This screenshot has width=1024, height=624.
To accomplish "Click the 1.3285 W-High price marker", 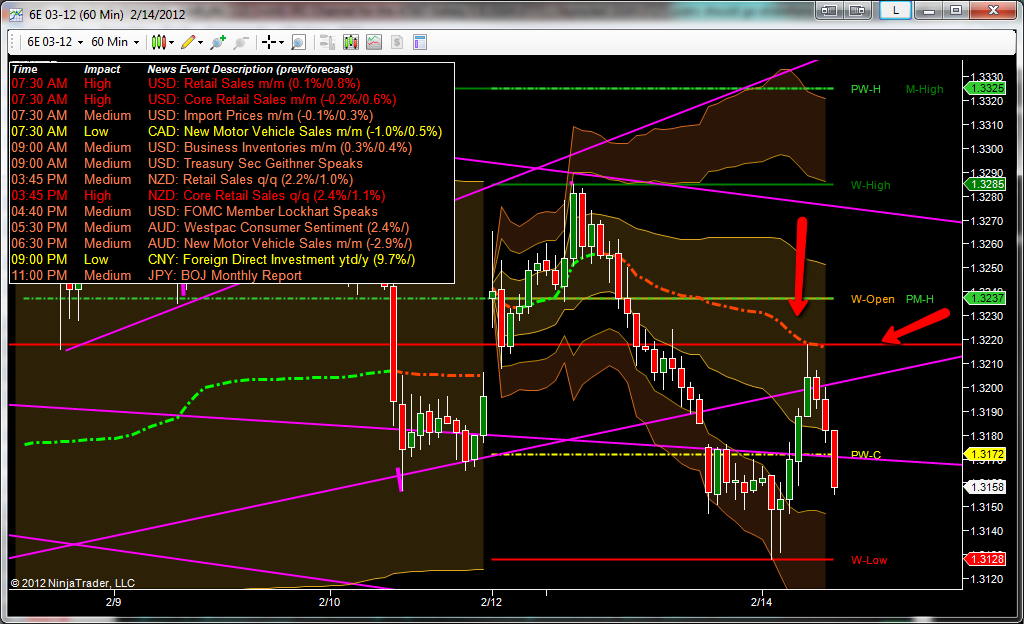I will 986,184.
